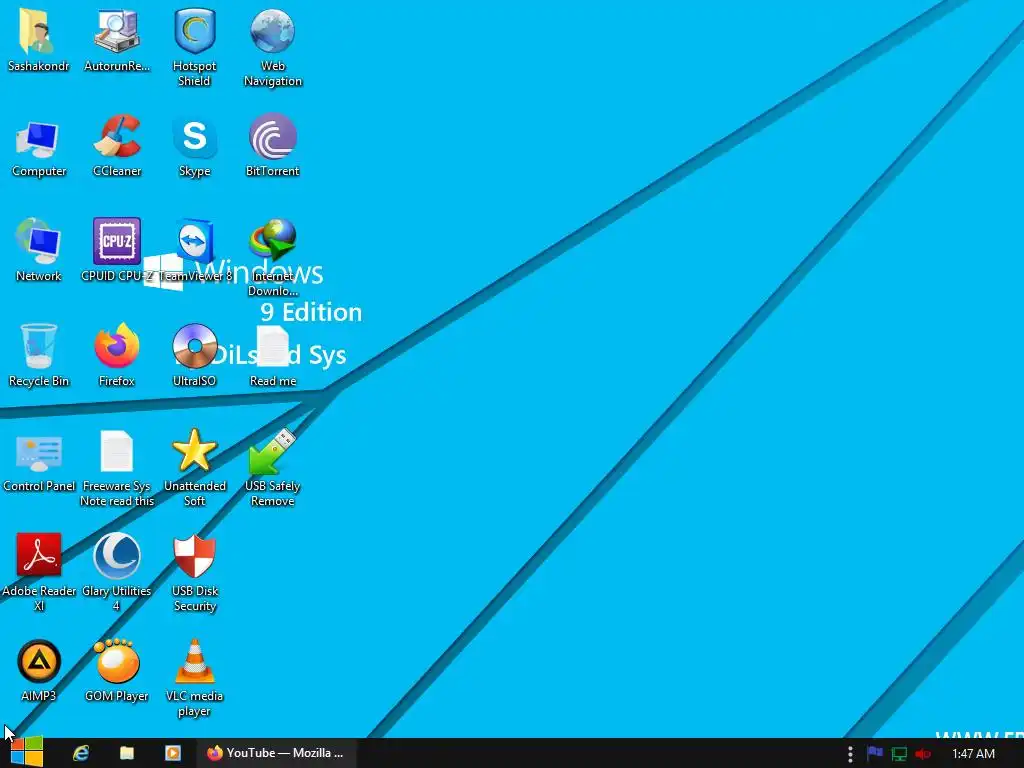Select the Skype desktop shortcut
1024x768 pixels.
195,136
